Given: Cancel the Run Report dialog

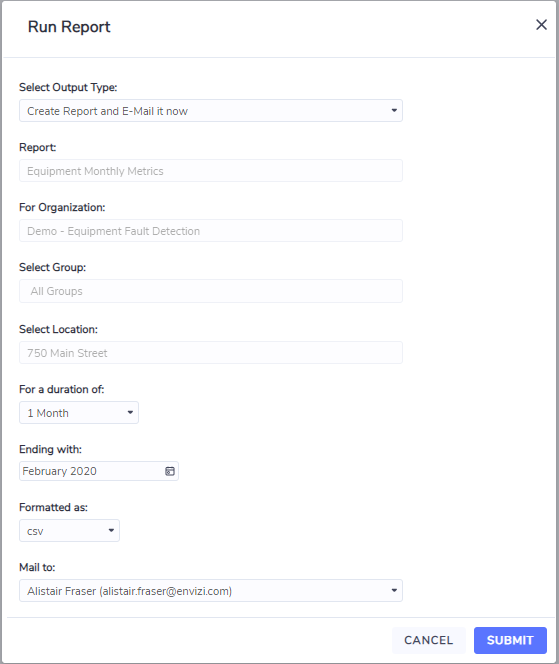Looking at the screenshot, I should [429, 640].
